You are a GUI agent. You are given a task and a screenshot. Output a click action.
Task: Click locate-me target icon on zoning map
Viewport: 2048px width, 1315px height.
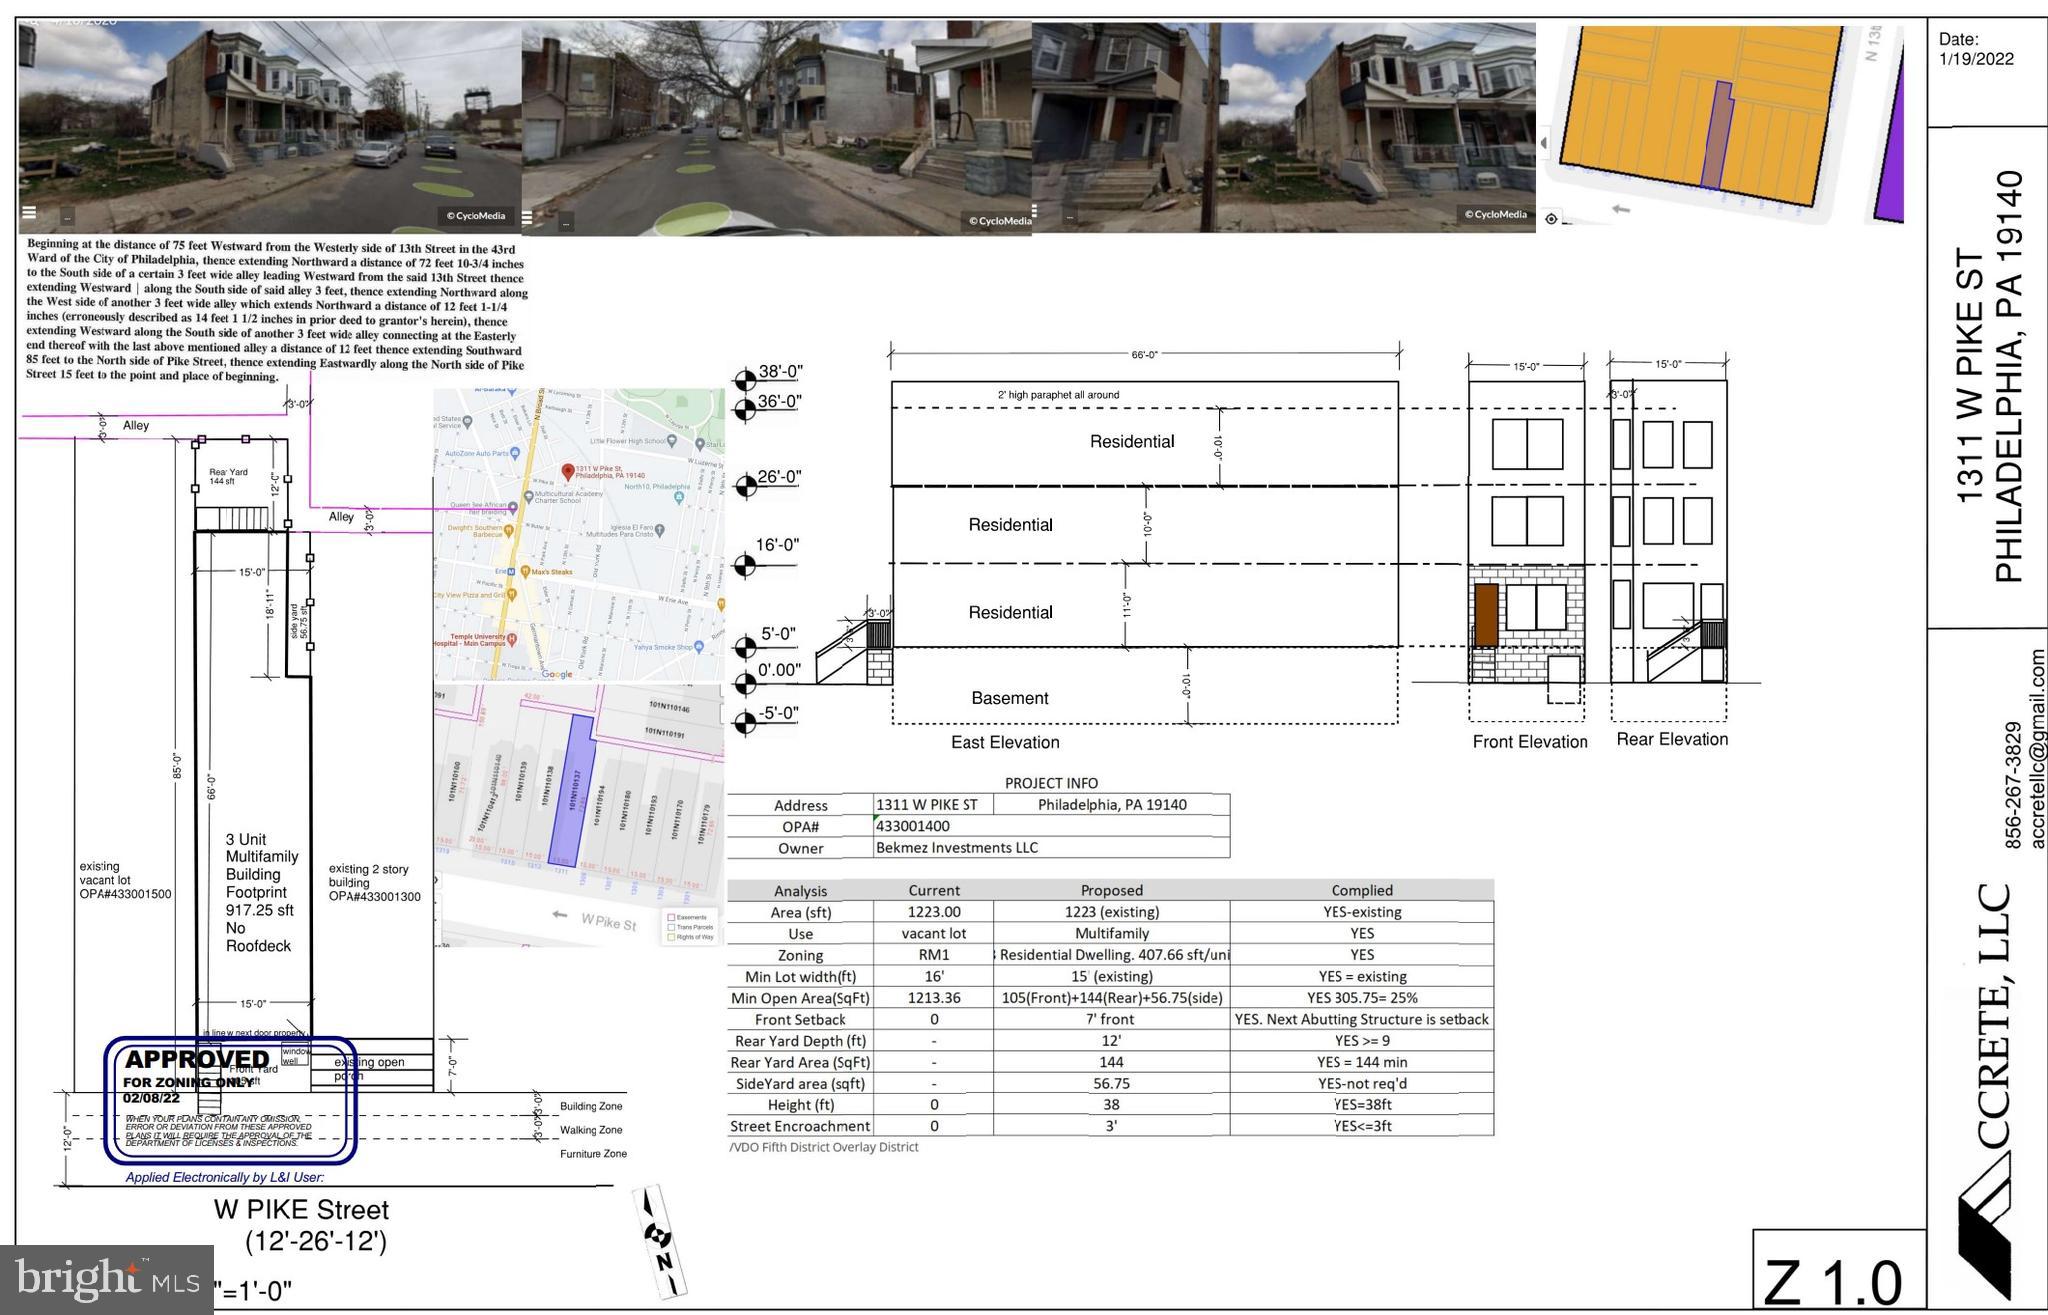1551,218
